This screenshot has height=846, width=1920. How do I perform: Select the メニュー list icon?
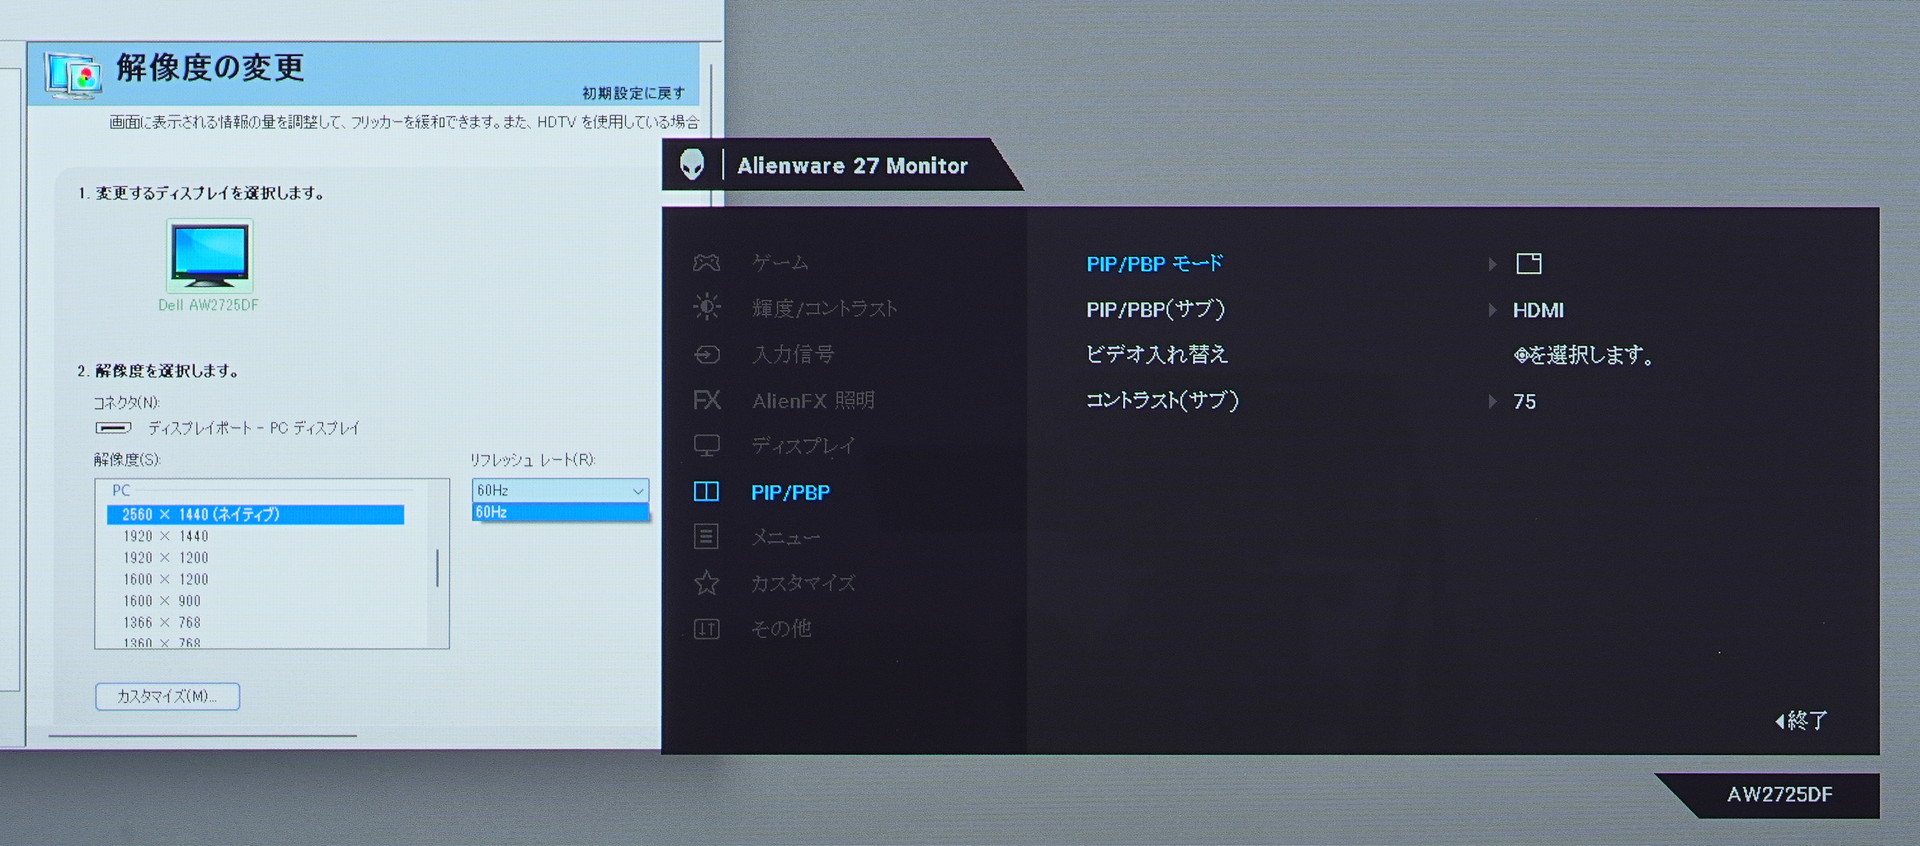point(707,537)
